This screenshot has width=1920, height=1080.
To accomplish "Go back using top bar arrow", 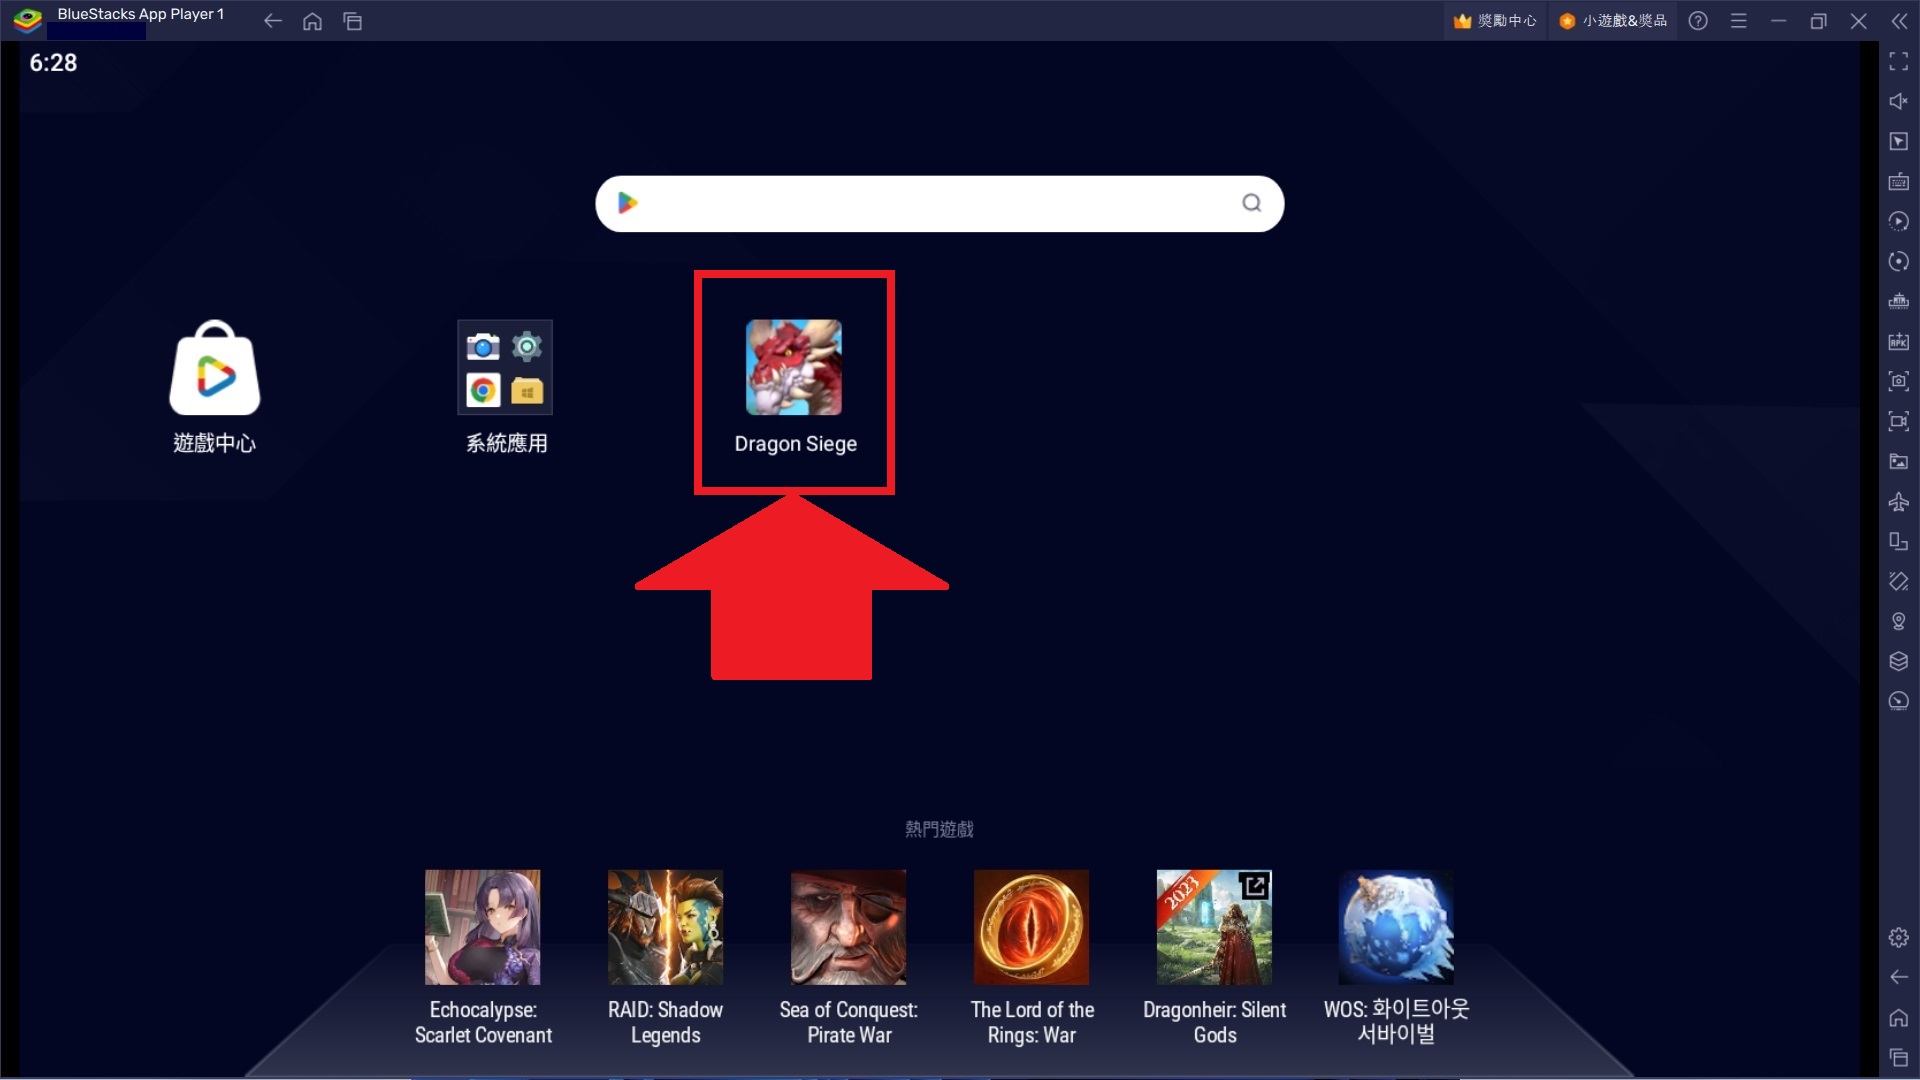I will [272, 21].
